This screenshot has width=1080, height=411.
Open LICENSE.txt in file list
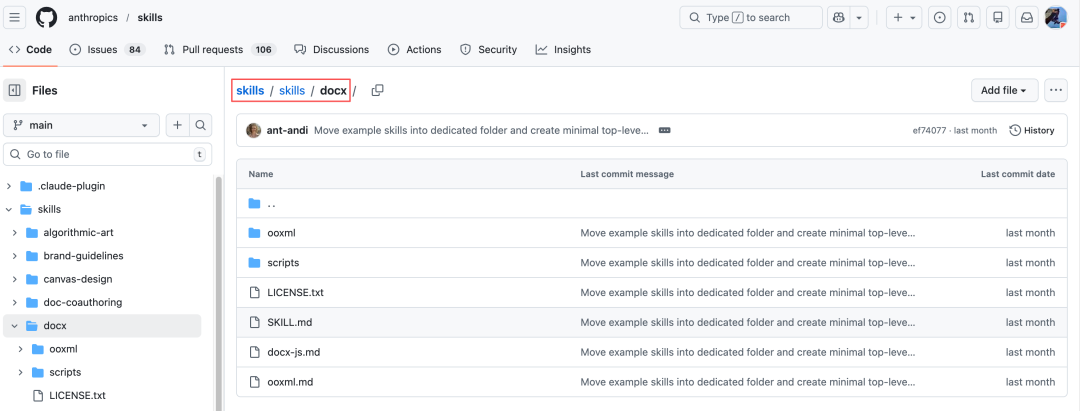coord(295,292)
